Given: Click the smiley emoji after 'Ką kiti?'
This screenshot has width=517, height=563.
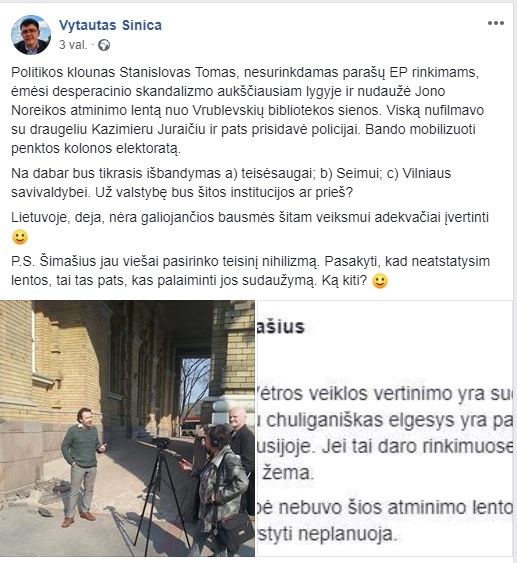Looking at the screenshot, I should 380,281.
